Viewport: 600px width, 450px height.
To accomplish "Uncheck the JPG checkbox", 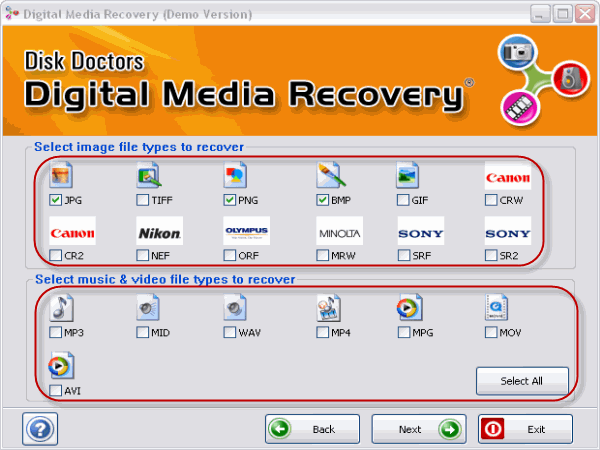I will point(55,200).
